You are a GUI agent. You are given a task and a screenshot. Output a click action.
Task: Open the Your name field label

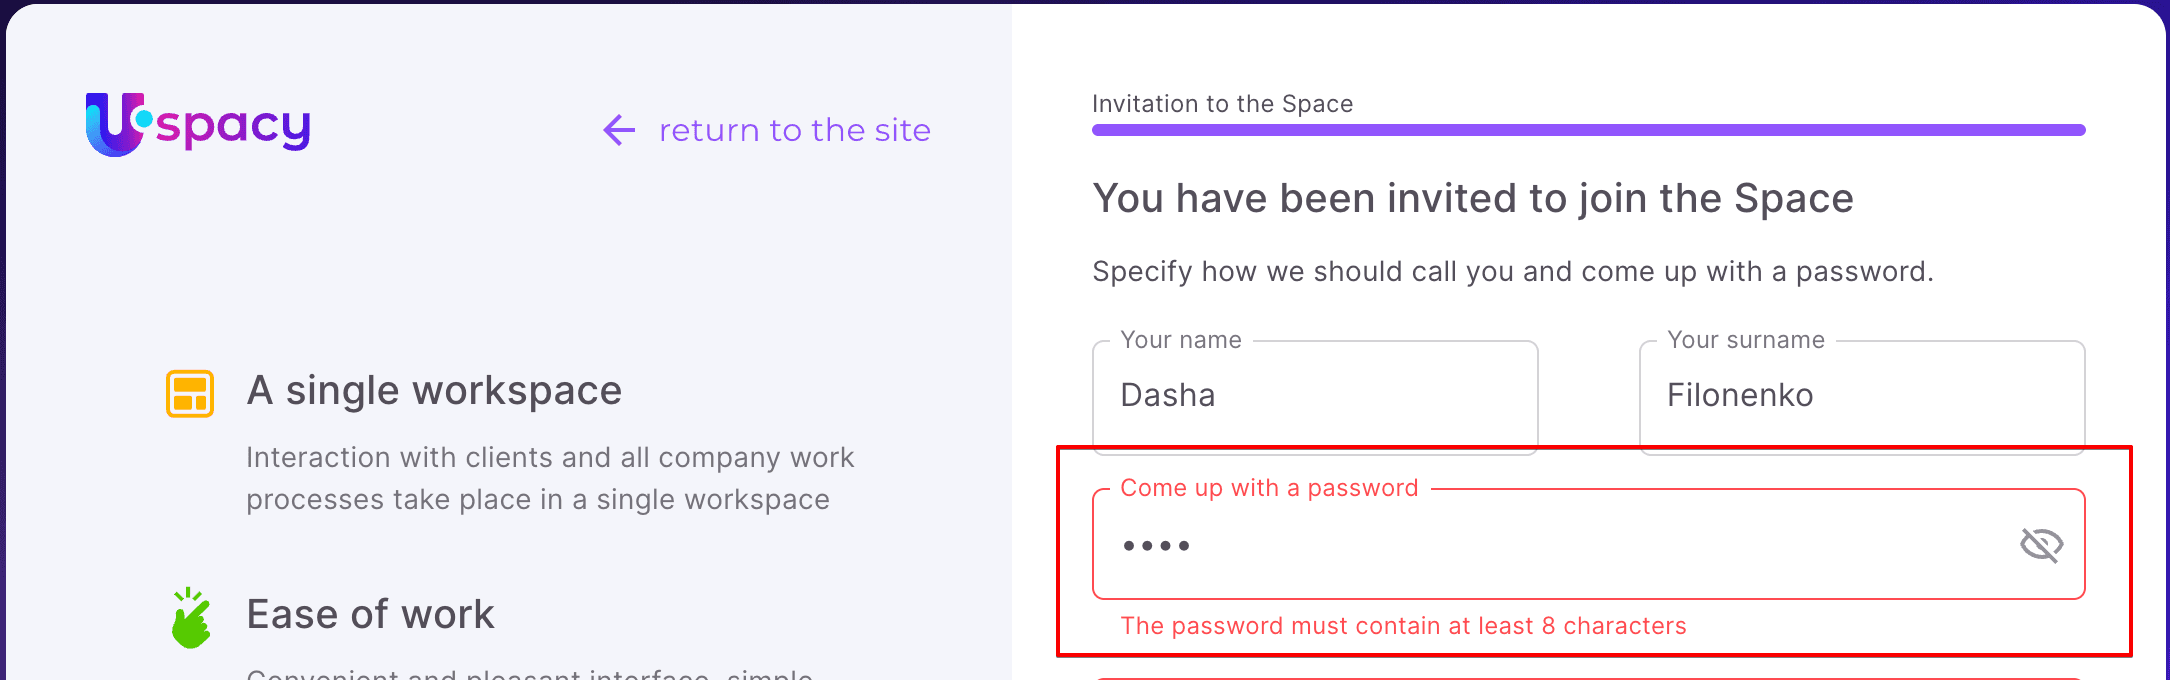point(1180,340)
